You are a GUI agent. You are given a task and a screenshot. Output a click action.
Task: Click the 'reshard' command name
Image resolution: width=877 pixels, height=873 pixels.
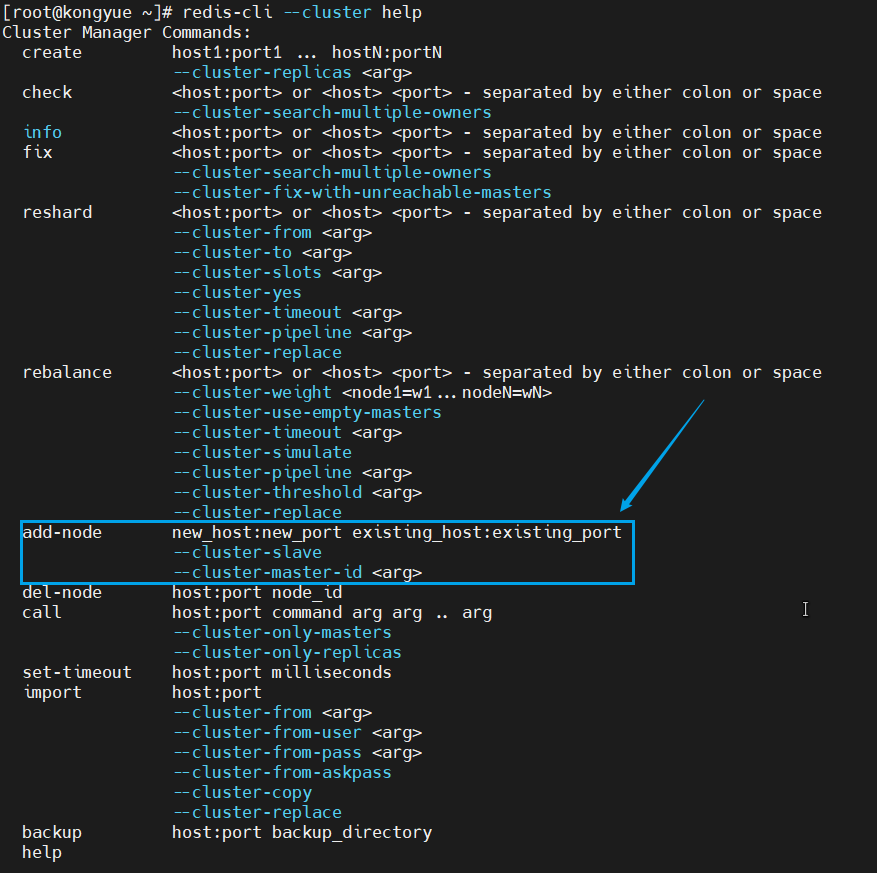[x=57, y=213]
